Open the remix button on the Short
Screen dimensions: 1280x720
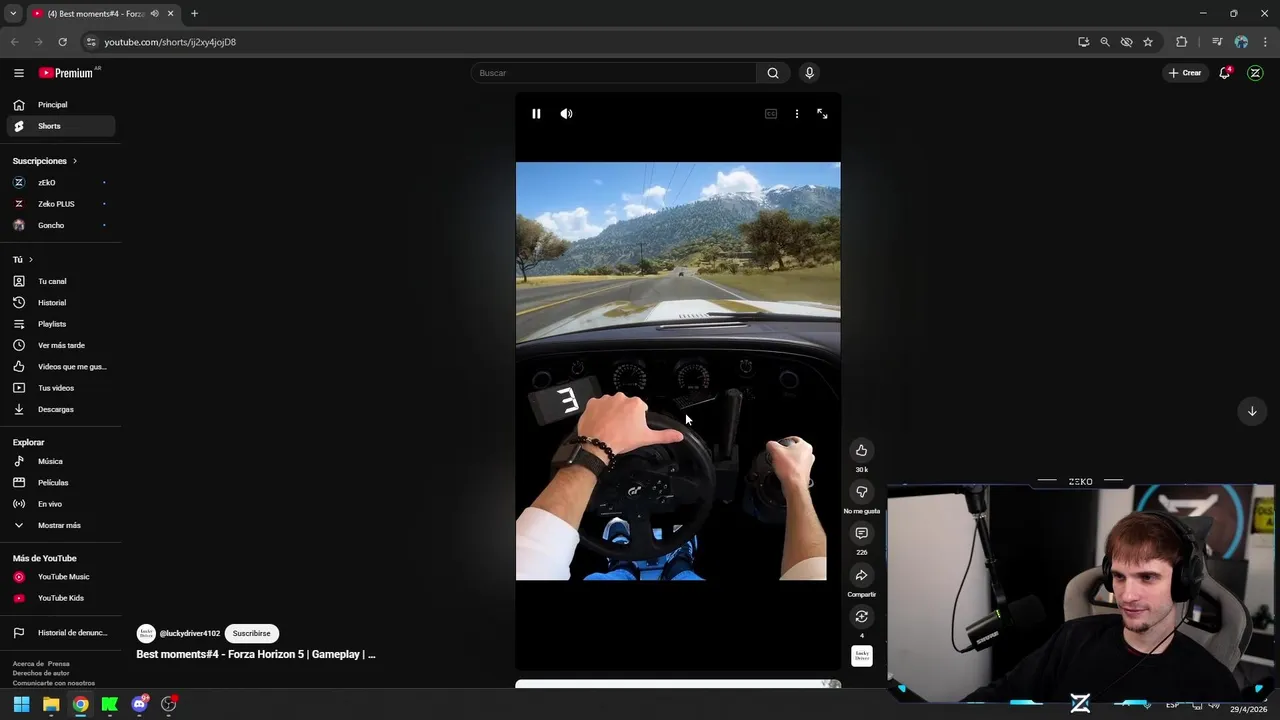pyautogui.click(x=861, y=616)
